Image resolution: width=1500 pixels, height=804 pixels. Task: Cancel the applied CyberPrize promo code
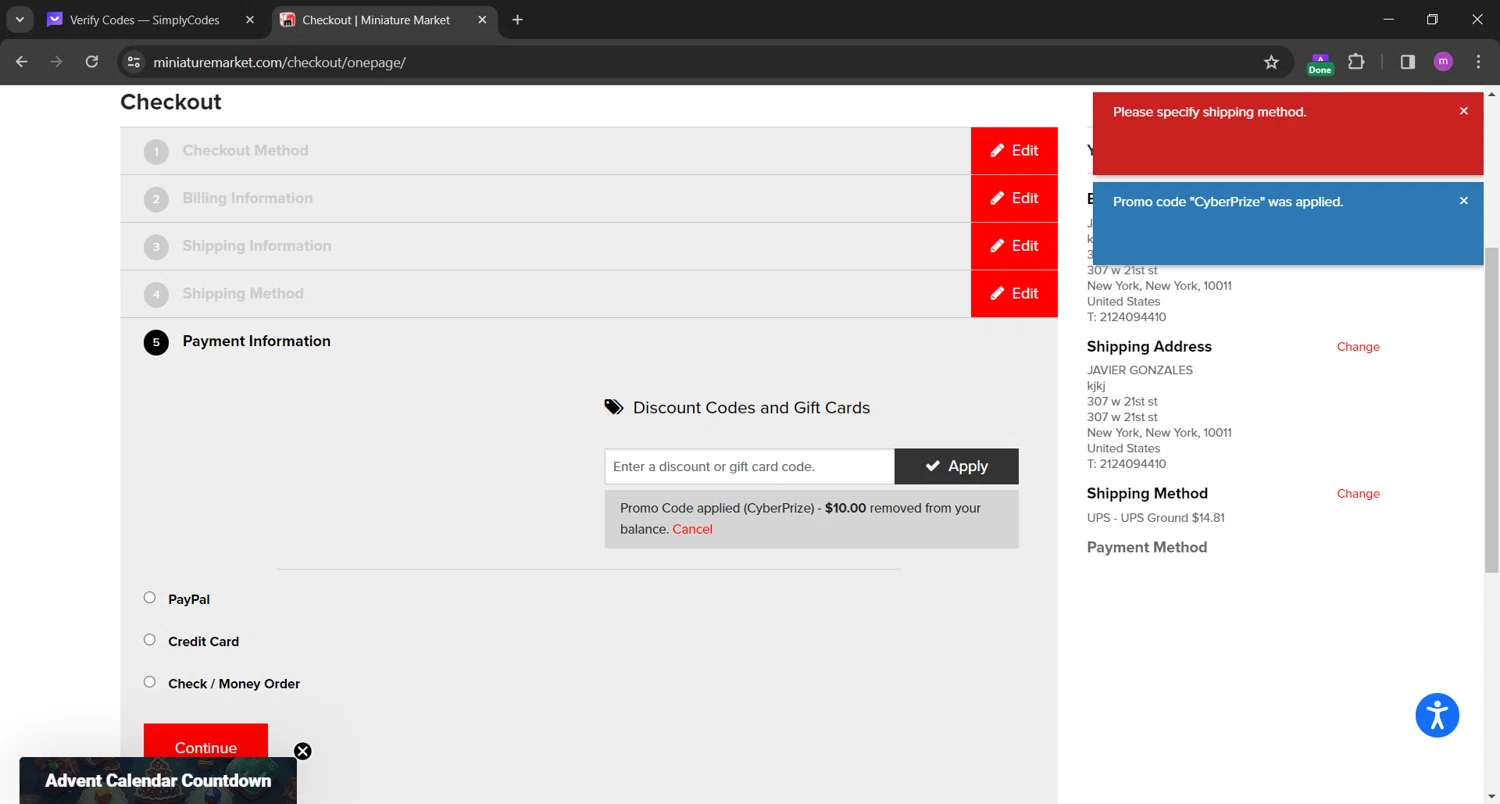[x=692, y=529]
